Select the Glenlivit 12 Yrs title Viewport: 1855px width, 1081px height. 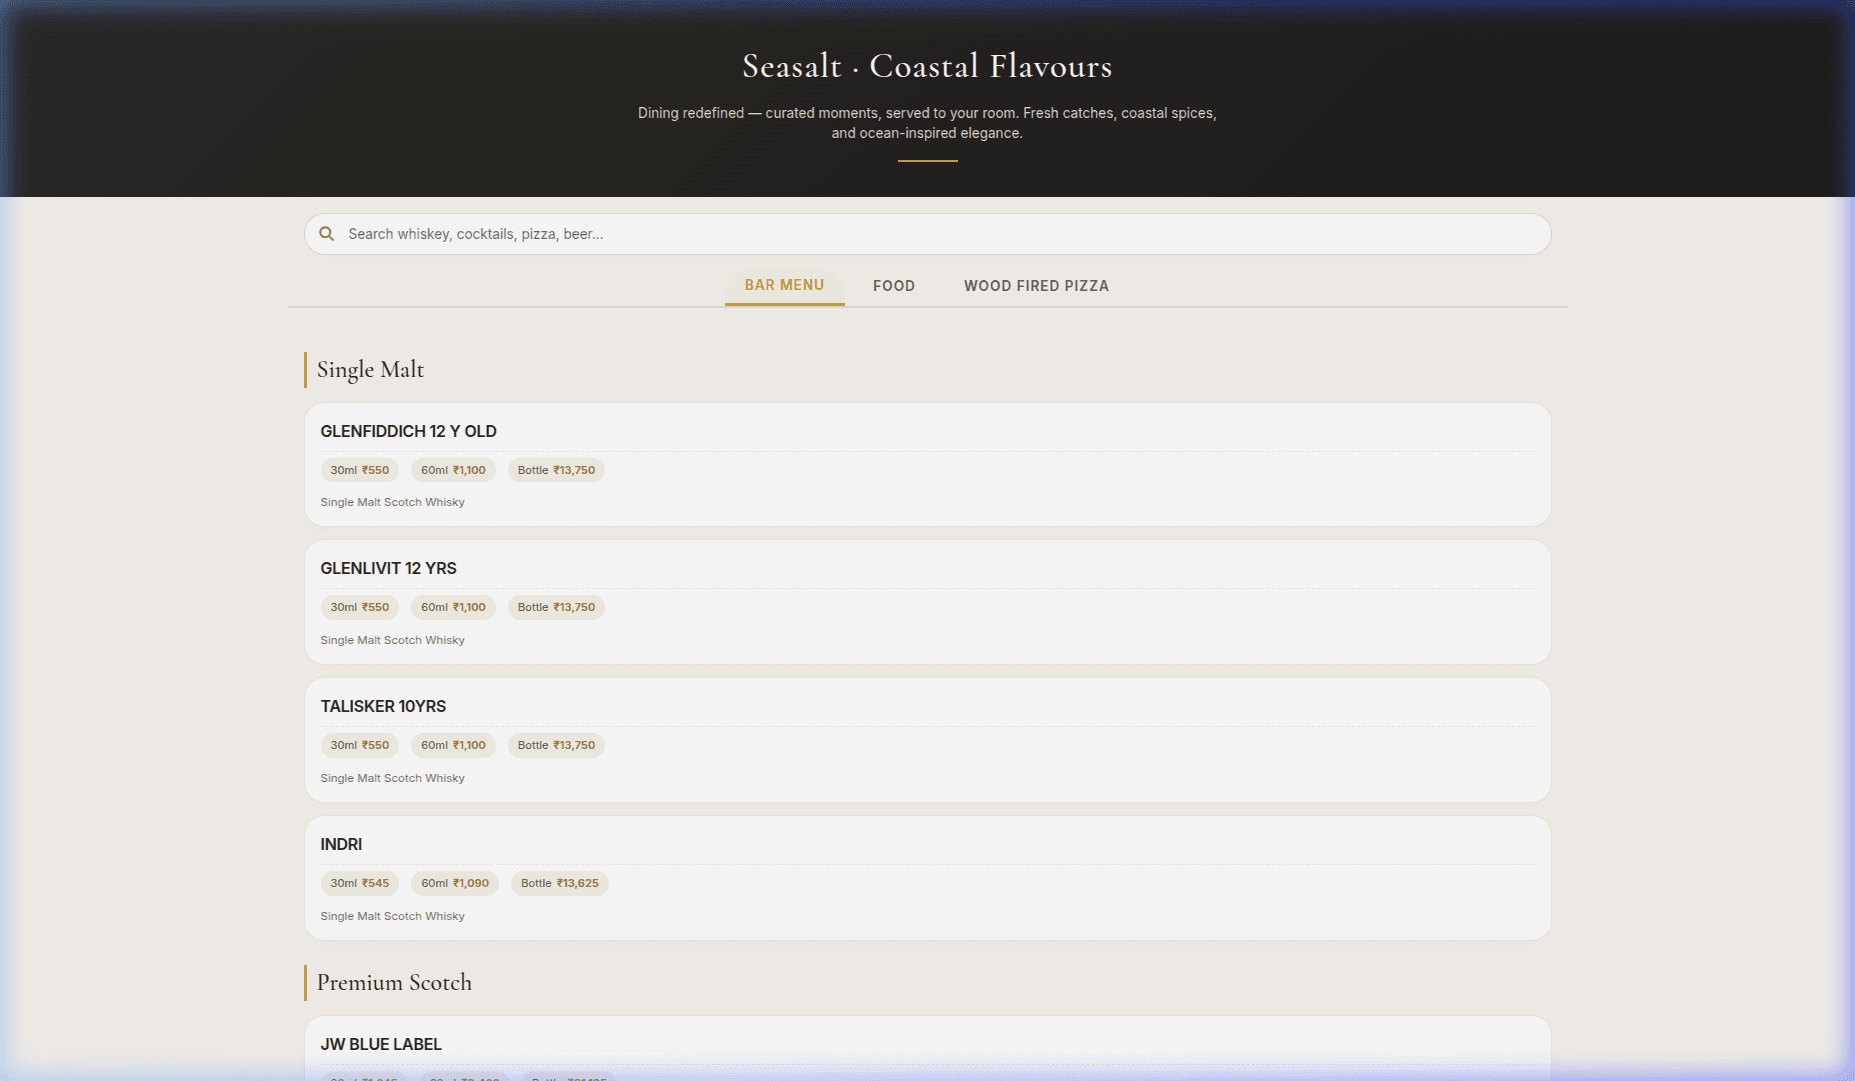click(x=388, y=568)
